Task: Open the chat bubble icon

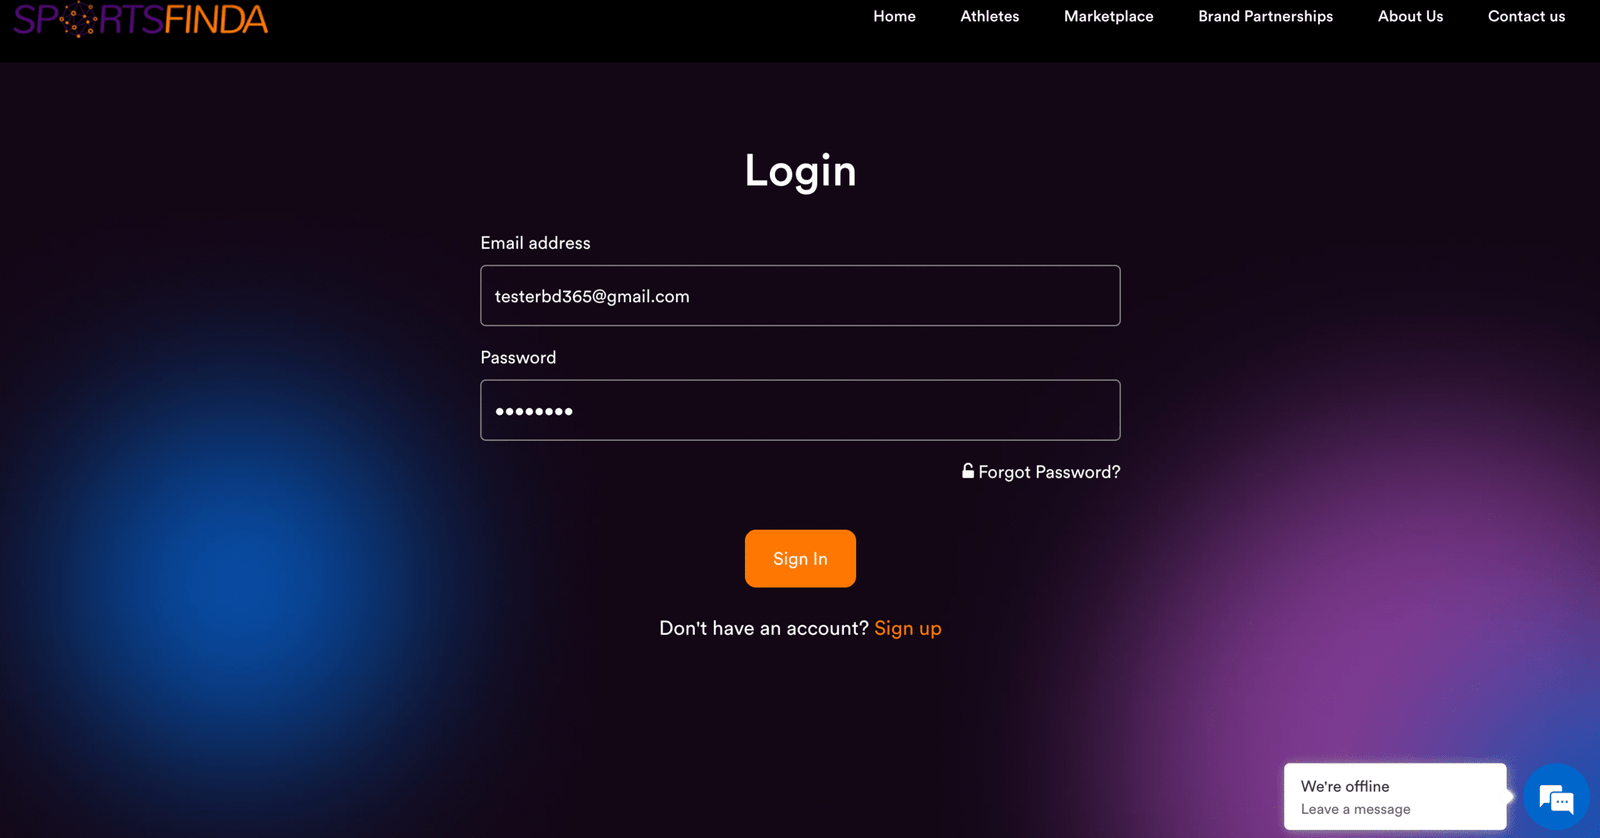Action: [1556, 798]
